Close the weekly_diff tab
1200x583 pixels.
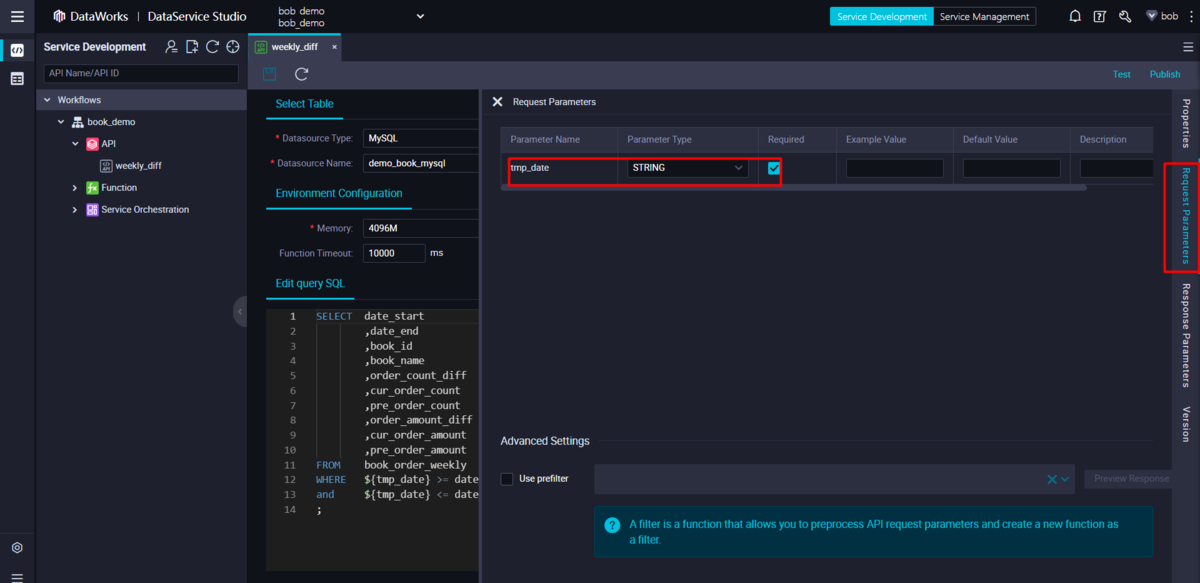pos(334,47)
